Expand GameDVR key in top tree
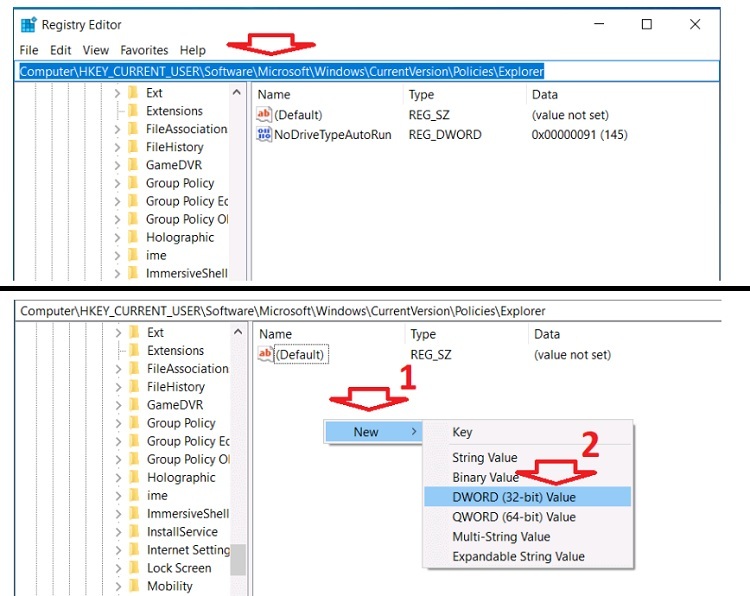The image size is (750, 596). [118, 166]
